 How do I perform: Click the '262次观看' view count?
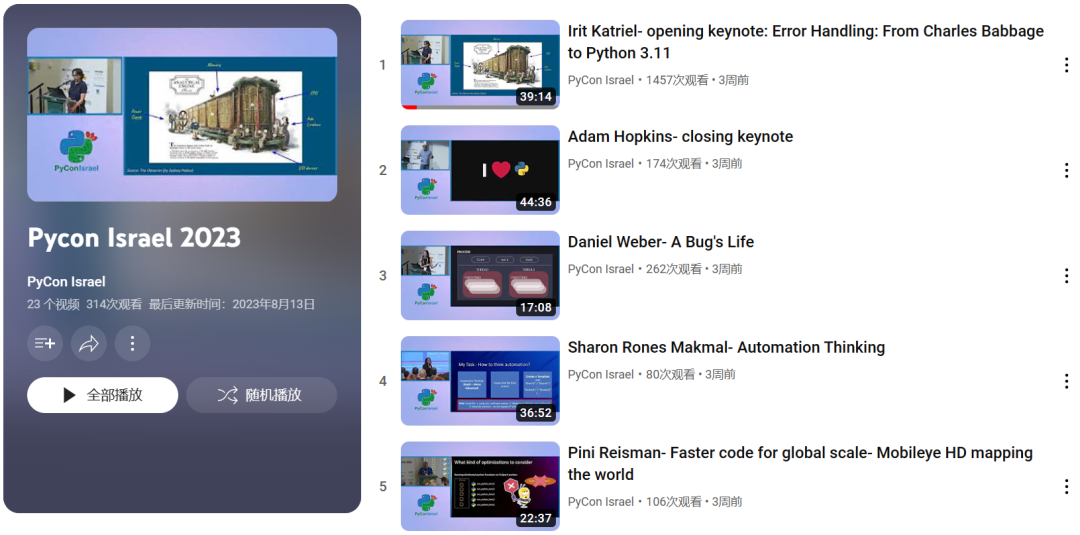coord(674,269)
